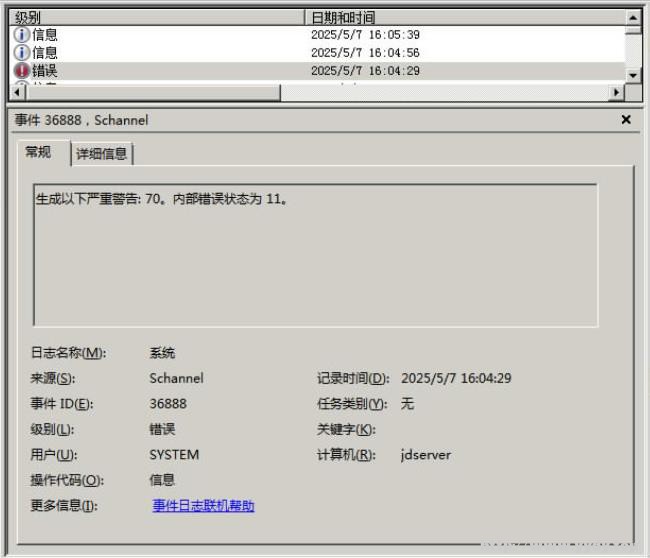This screenshot has height=558, width=650.
Task: Close the event 36888 detail pane
Action: [626, 120]
